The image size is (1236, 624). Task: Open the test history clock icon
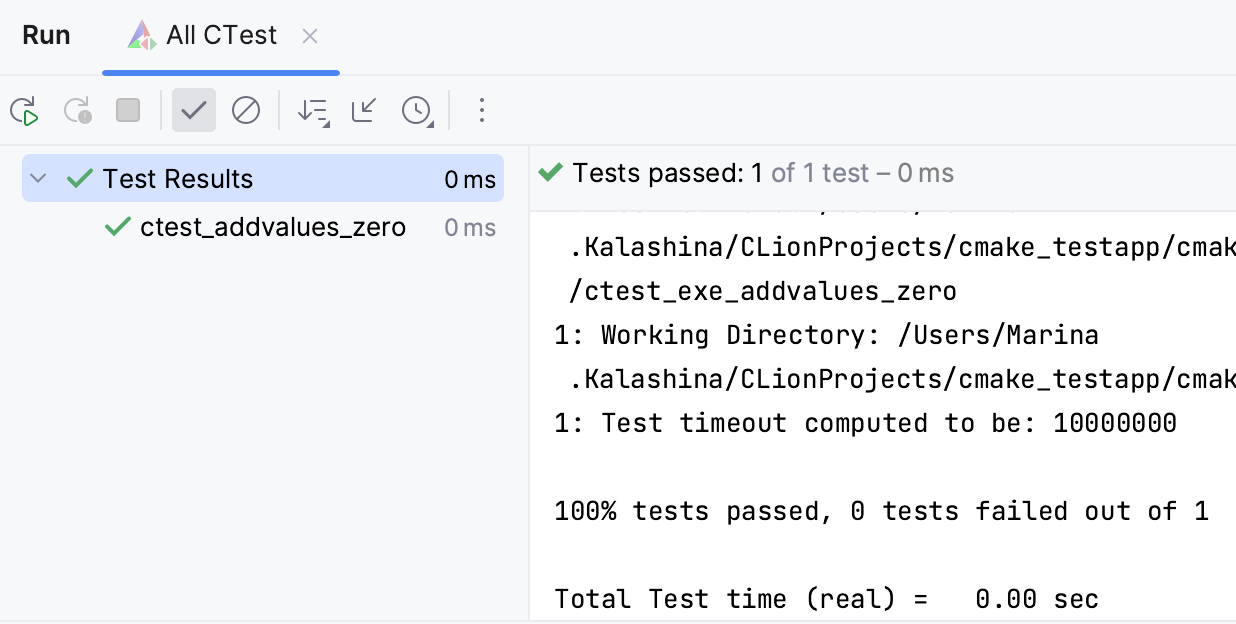(x=416, y=110)
